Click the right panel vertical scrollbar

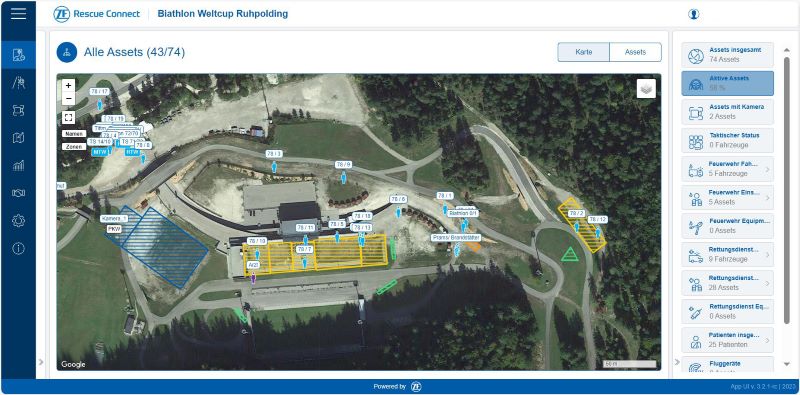pyautogui.click(x=786, y=190)
